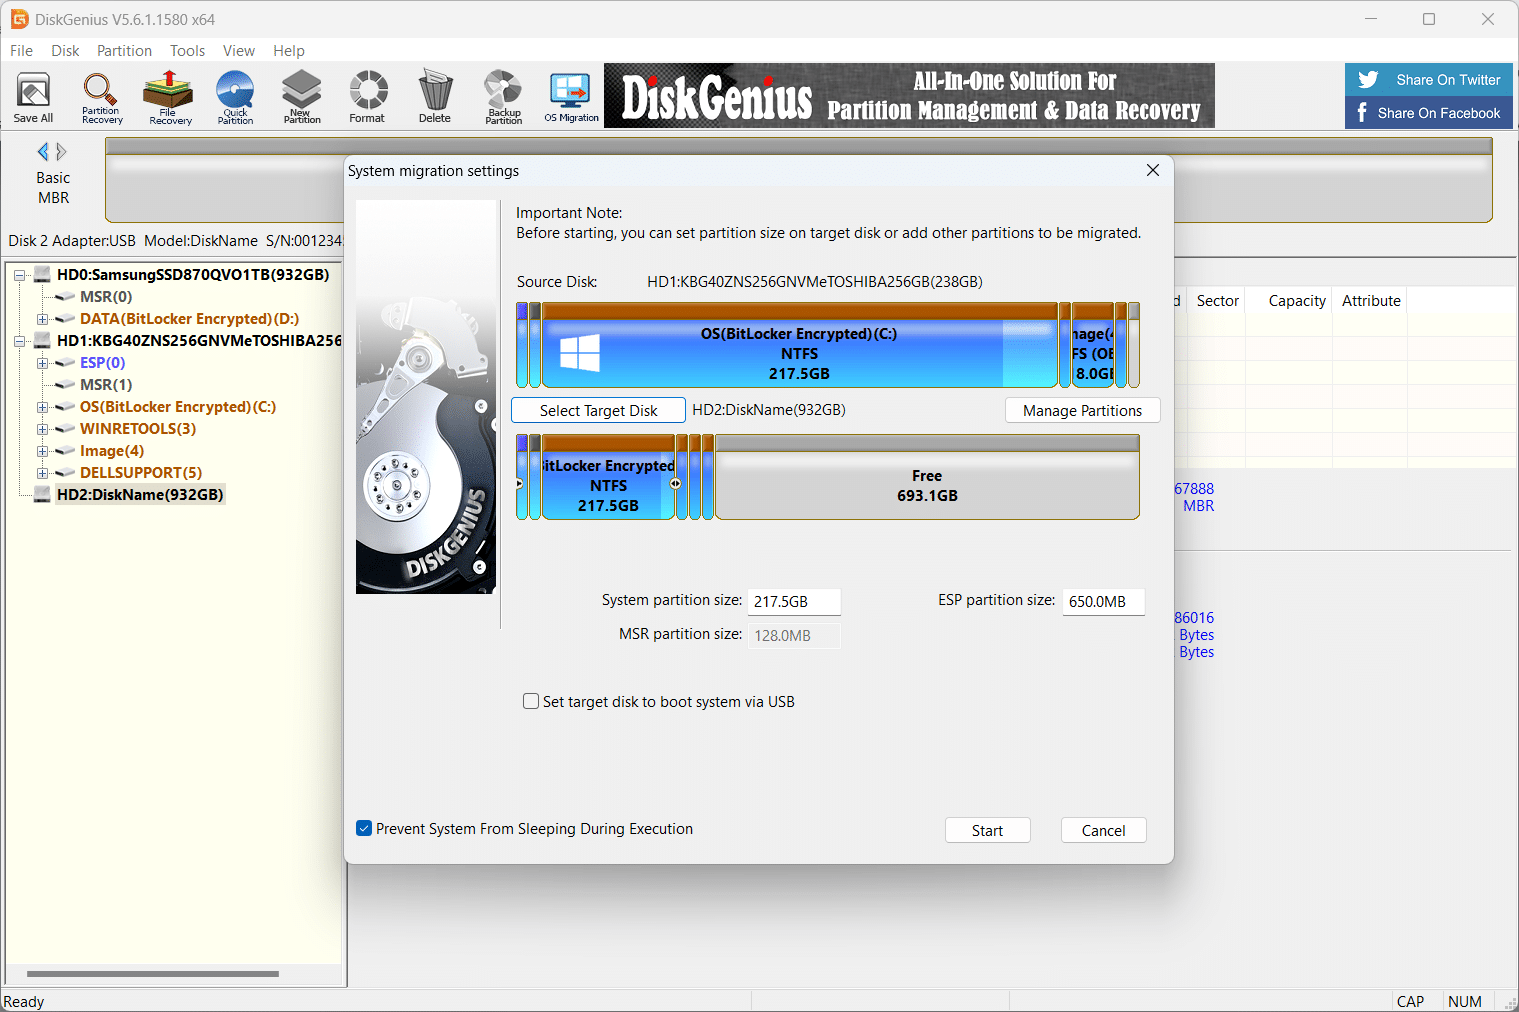
Task: Open File Recovery tool
Action: click(x=167, y=96)
